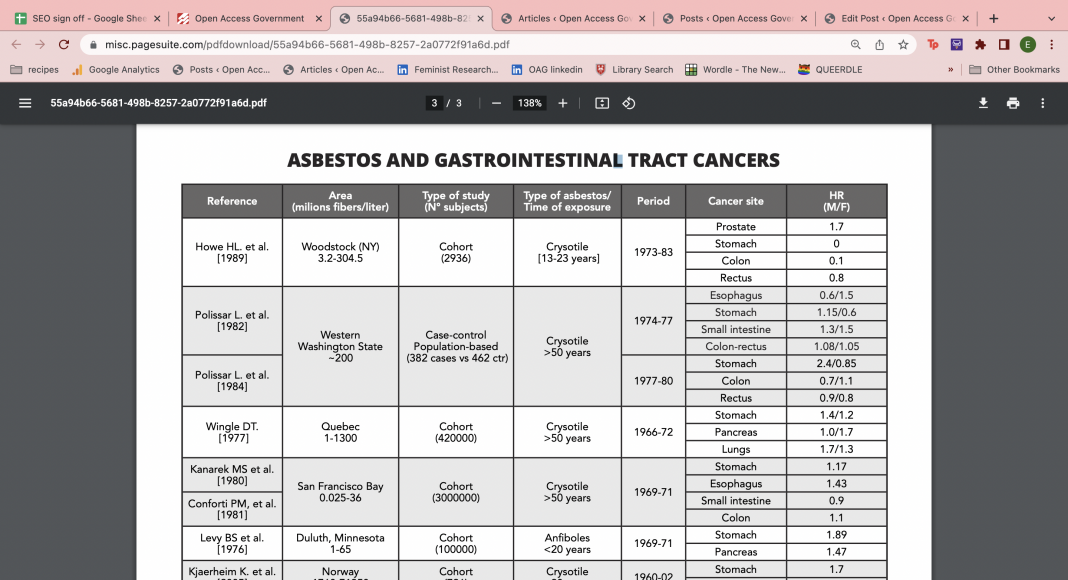
Task: Click the HR value 2.4/0.85
Action: click(x=836, y=364)
